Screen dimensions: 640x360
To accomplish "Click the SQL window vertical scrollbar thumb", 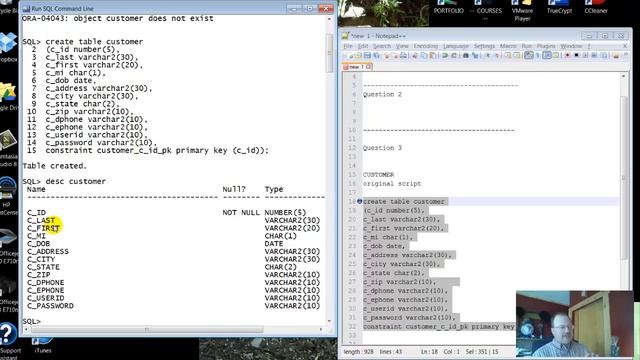I will point(329,53).
